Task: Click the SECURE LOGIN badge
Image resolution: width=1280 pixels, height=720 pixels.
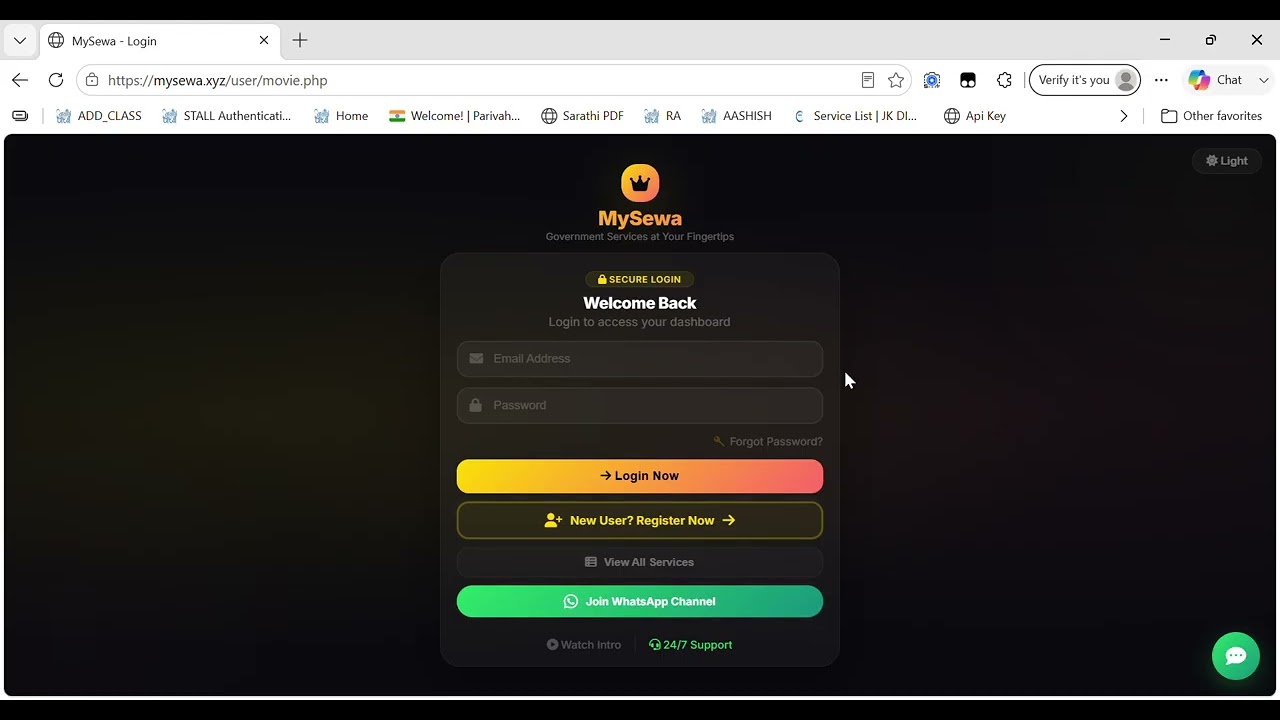Action: tap(640, 280)
